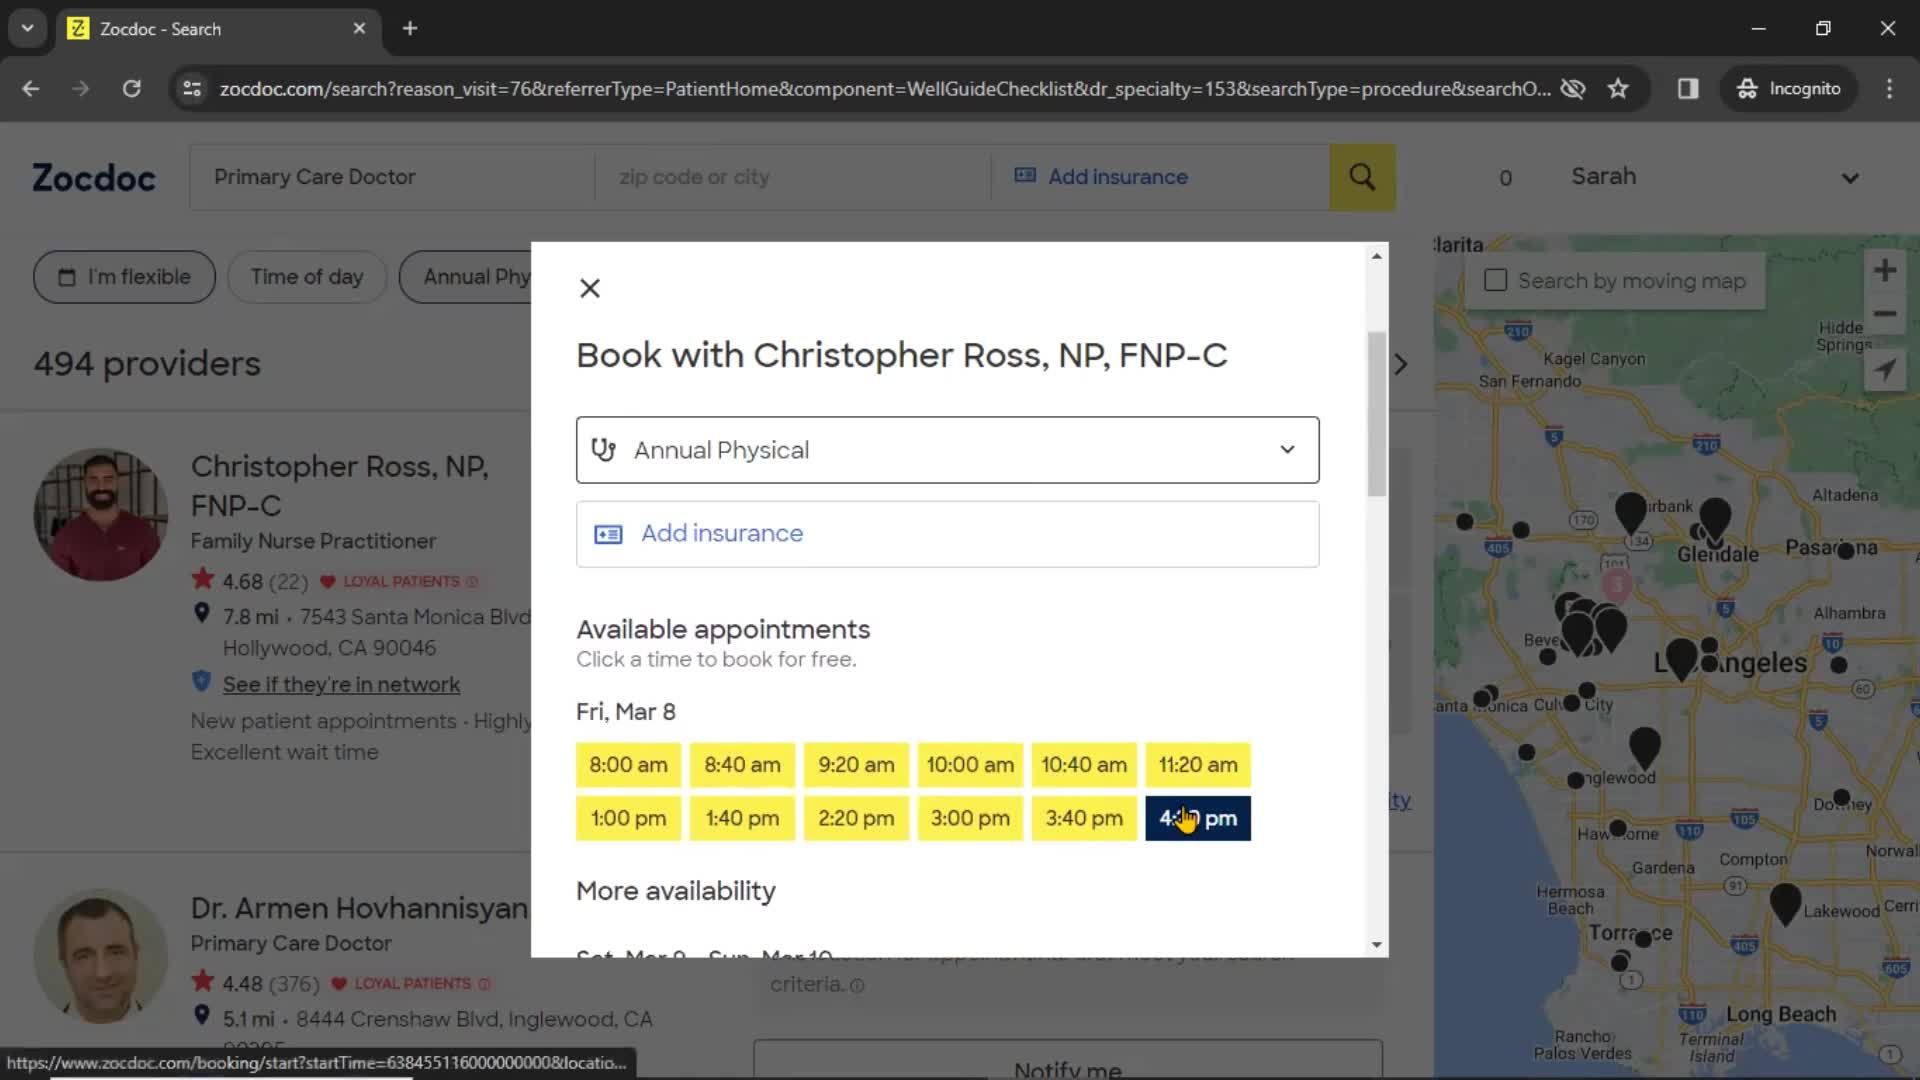Book the 9:20 am time slot

tap(856, 765)
